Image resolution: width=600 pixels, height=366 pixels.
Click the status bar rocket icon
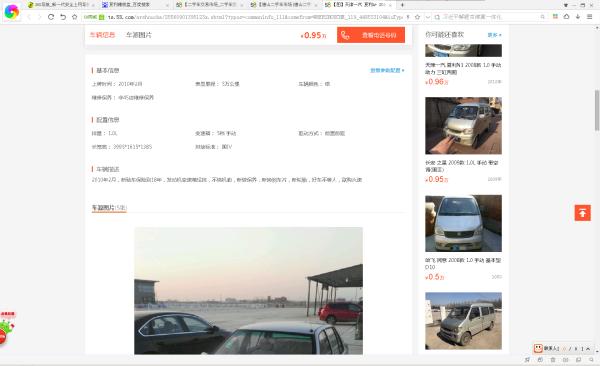click(x=527, y=360)
